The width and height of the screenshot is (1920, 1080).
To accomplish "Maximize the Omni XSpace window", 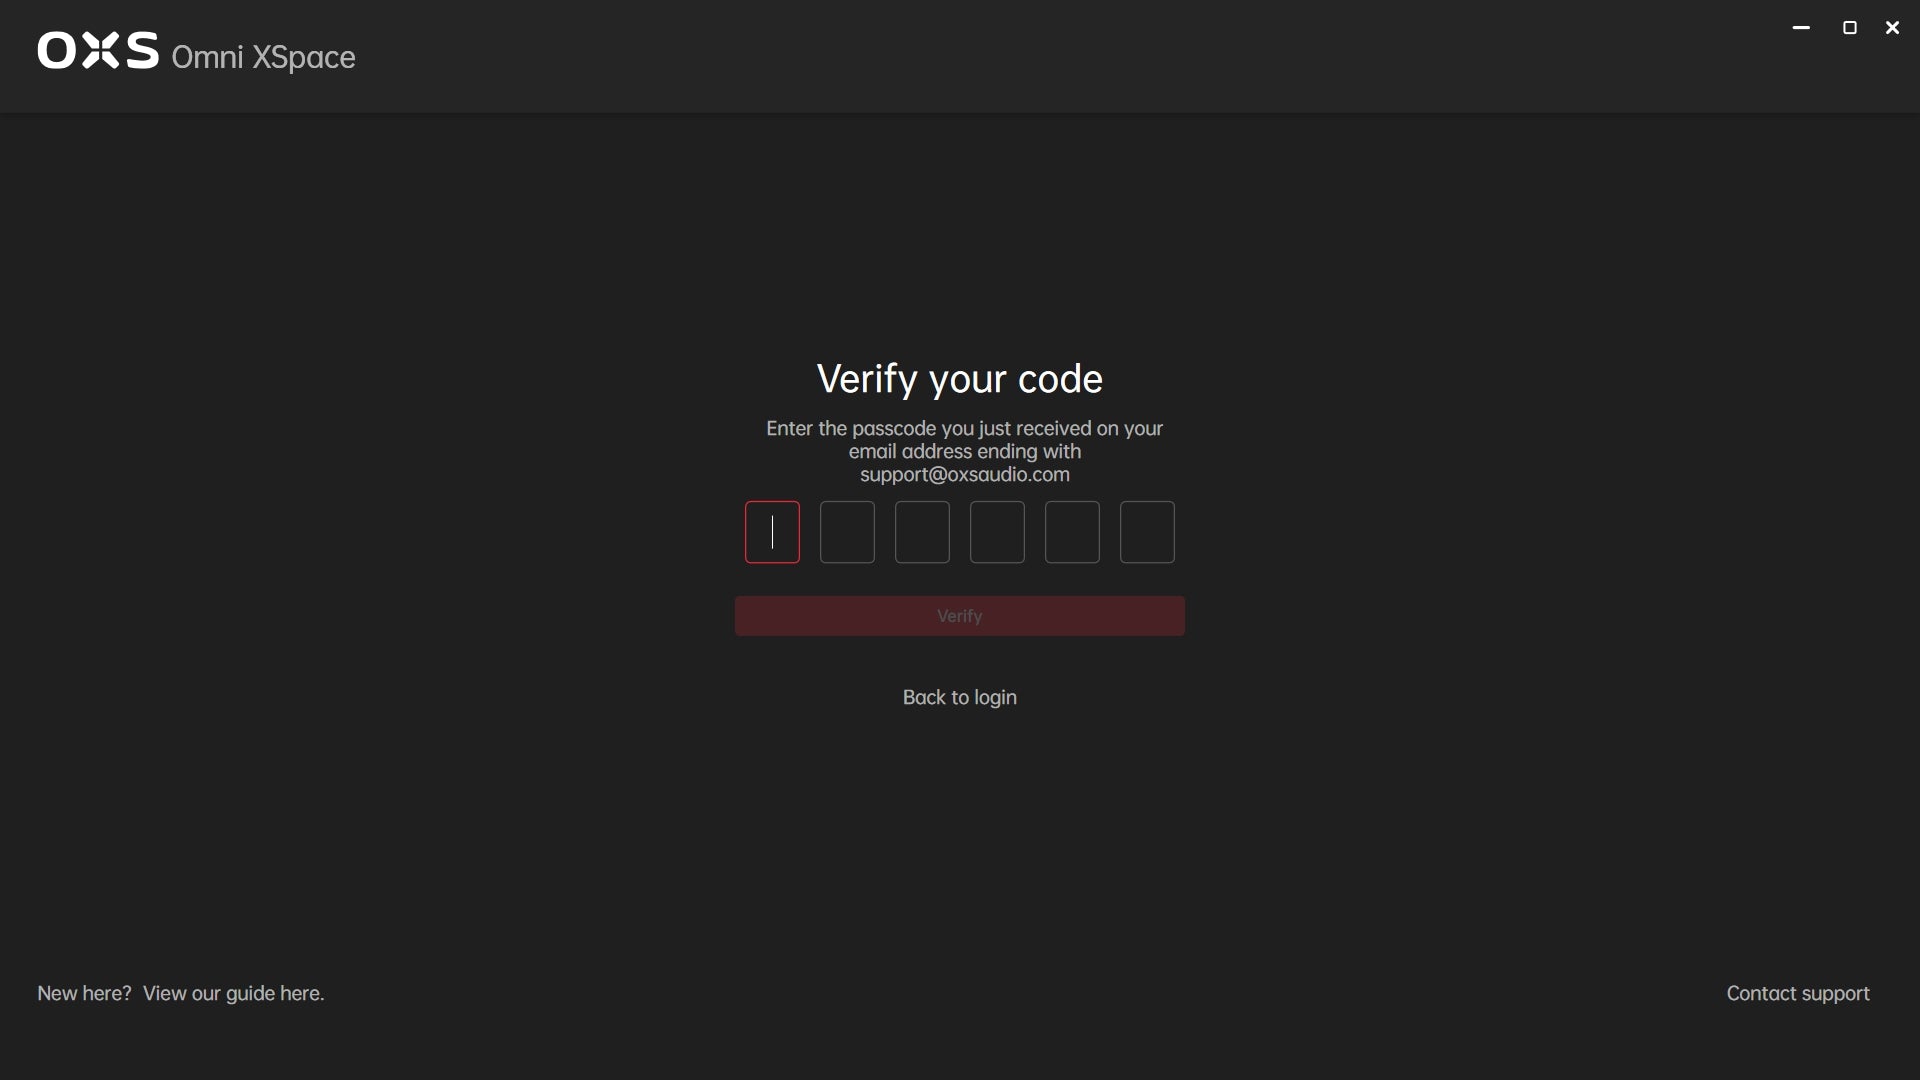I will 1849,28.
